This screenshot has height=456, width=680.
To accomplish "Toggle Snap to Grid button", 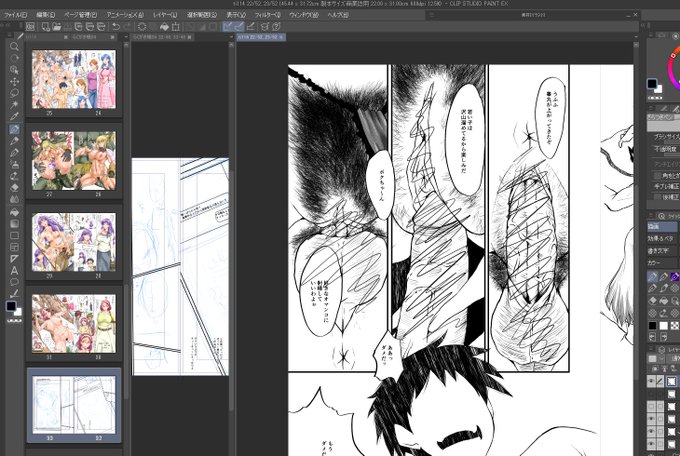I will click(250, 27).
